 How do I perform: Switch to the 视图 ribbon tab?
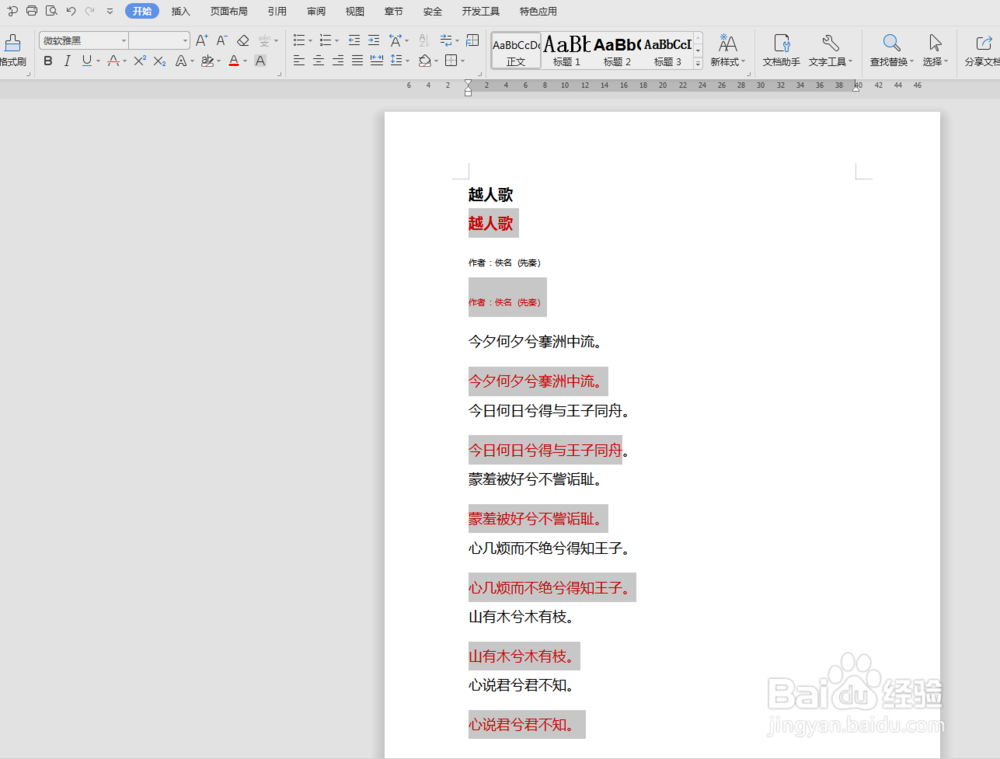[x=355, y=11]
